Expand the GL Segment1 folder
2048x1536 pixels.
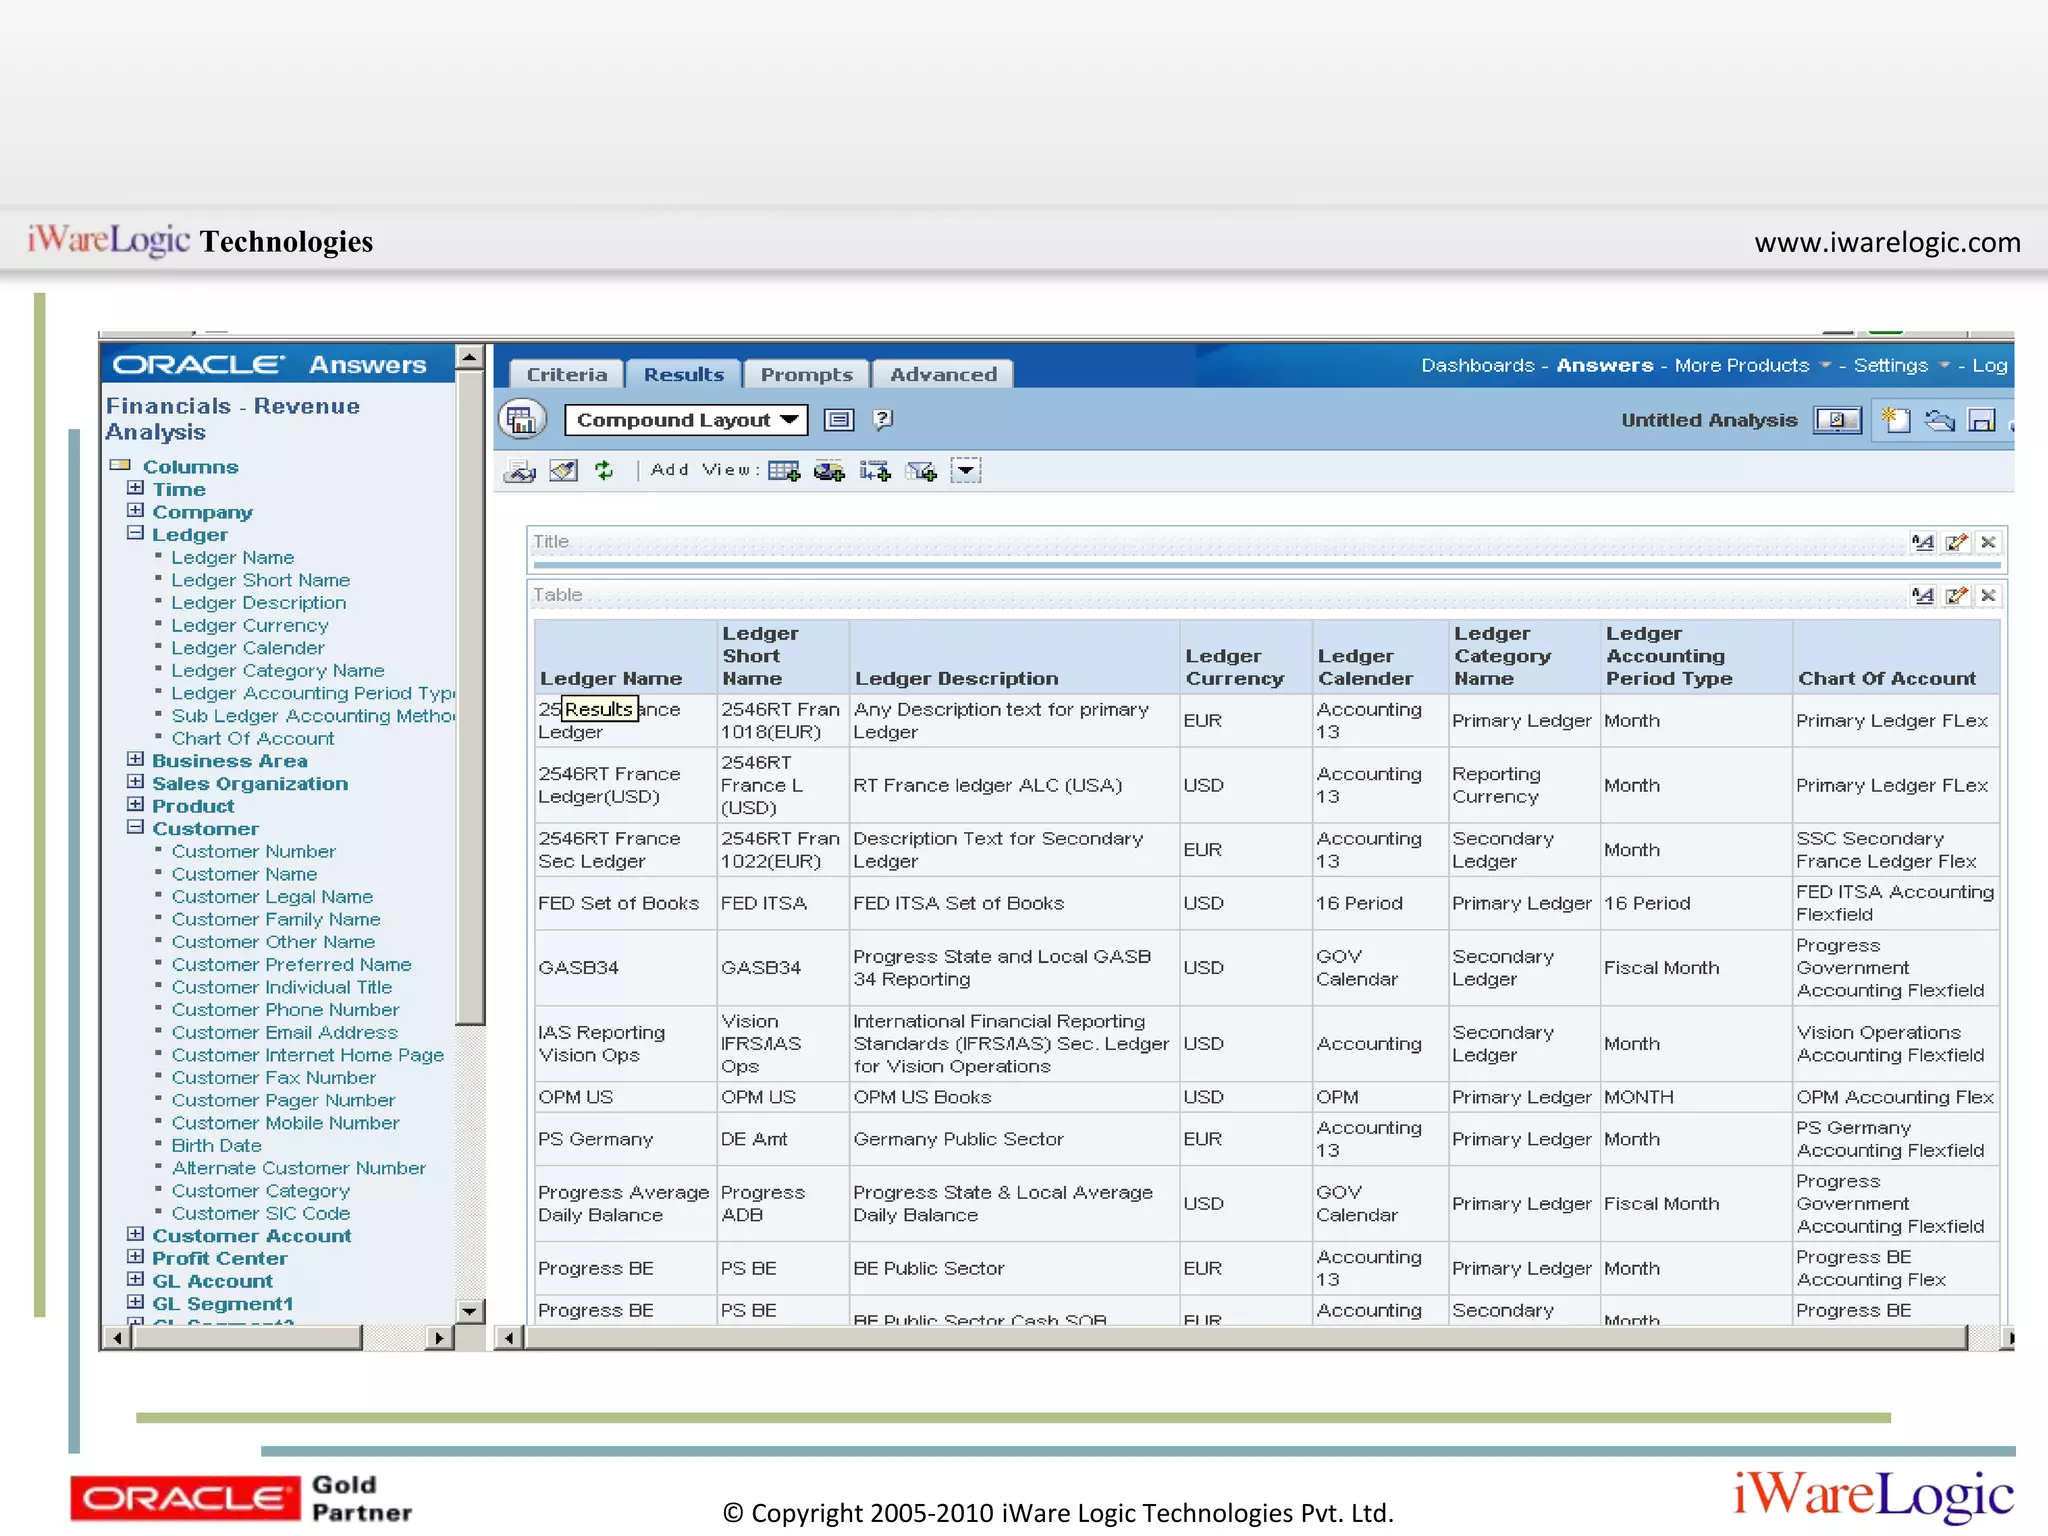[136, 1302]
